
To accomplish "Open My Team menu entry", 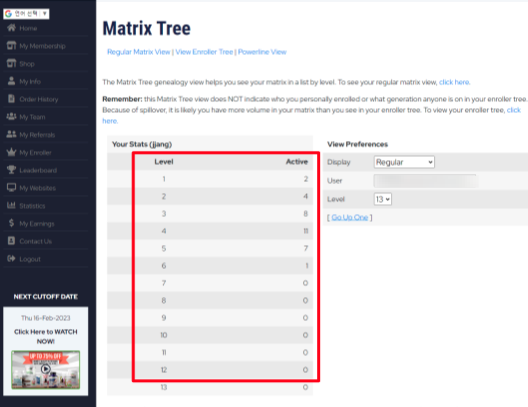I will point(32,117).
